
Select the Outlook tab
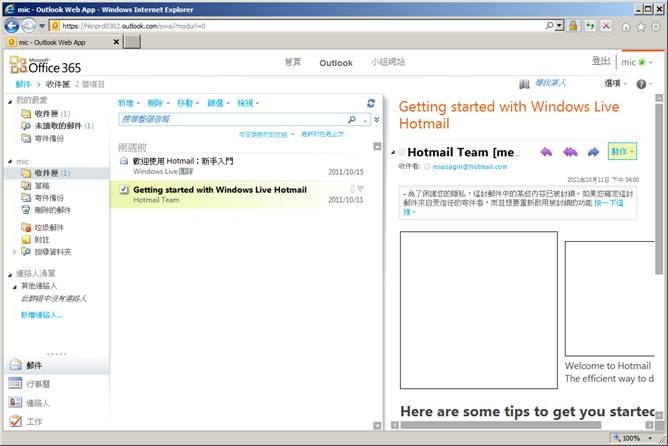pyautogui.click(x=336, y=63)
